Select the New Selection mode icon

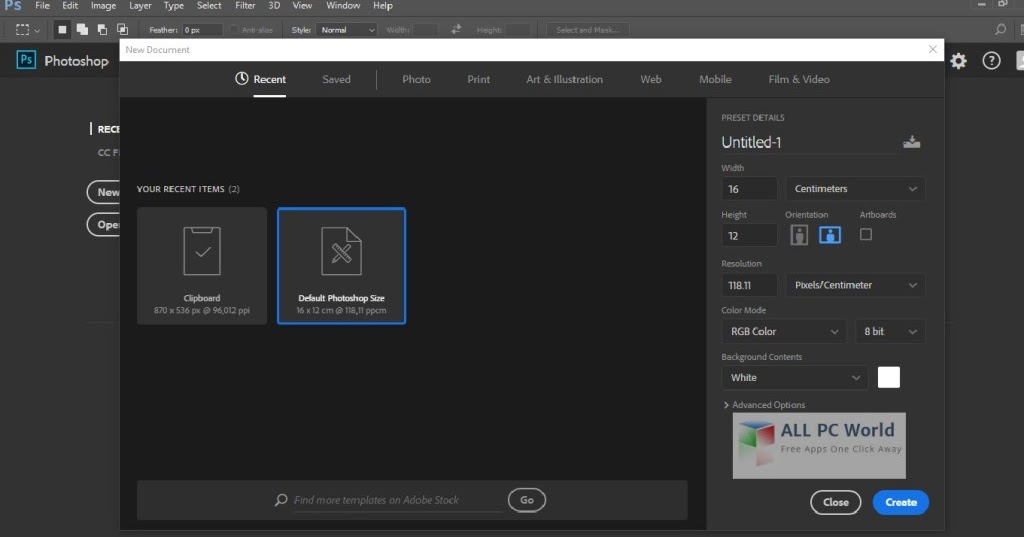[x=62, y=29]
